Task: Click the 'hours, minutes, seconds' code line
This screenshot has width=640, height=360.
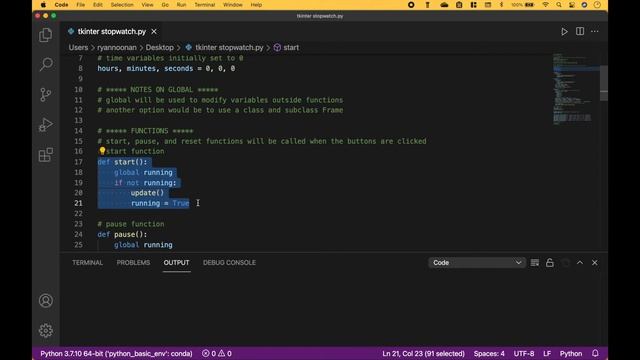Action: tap(166, 68)
